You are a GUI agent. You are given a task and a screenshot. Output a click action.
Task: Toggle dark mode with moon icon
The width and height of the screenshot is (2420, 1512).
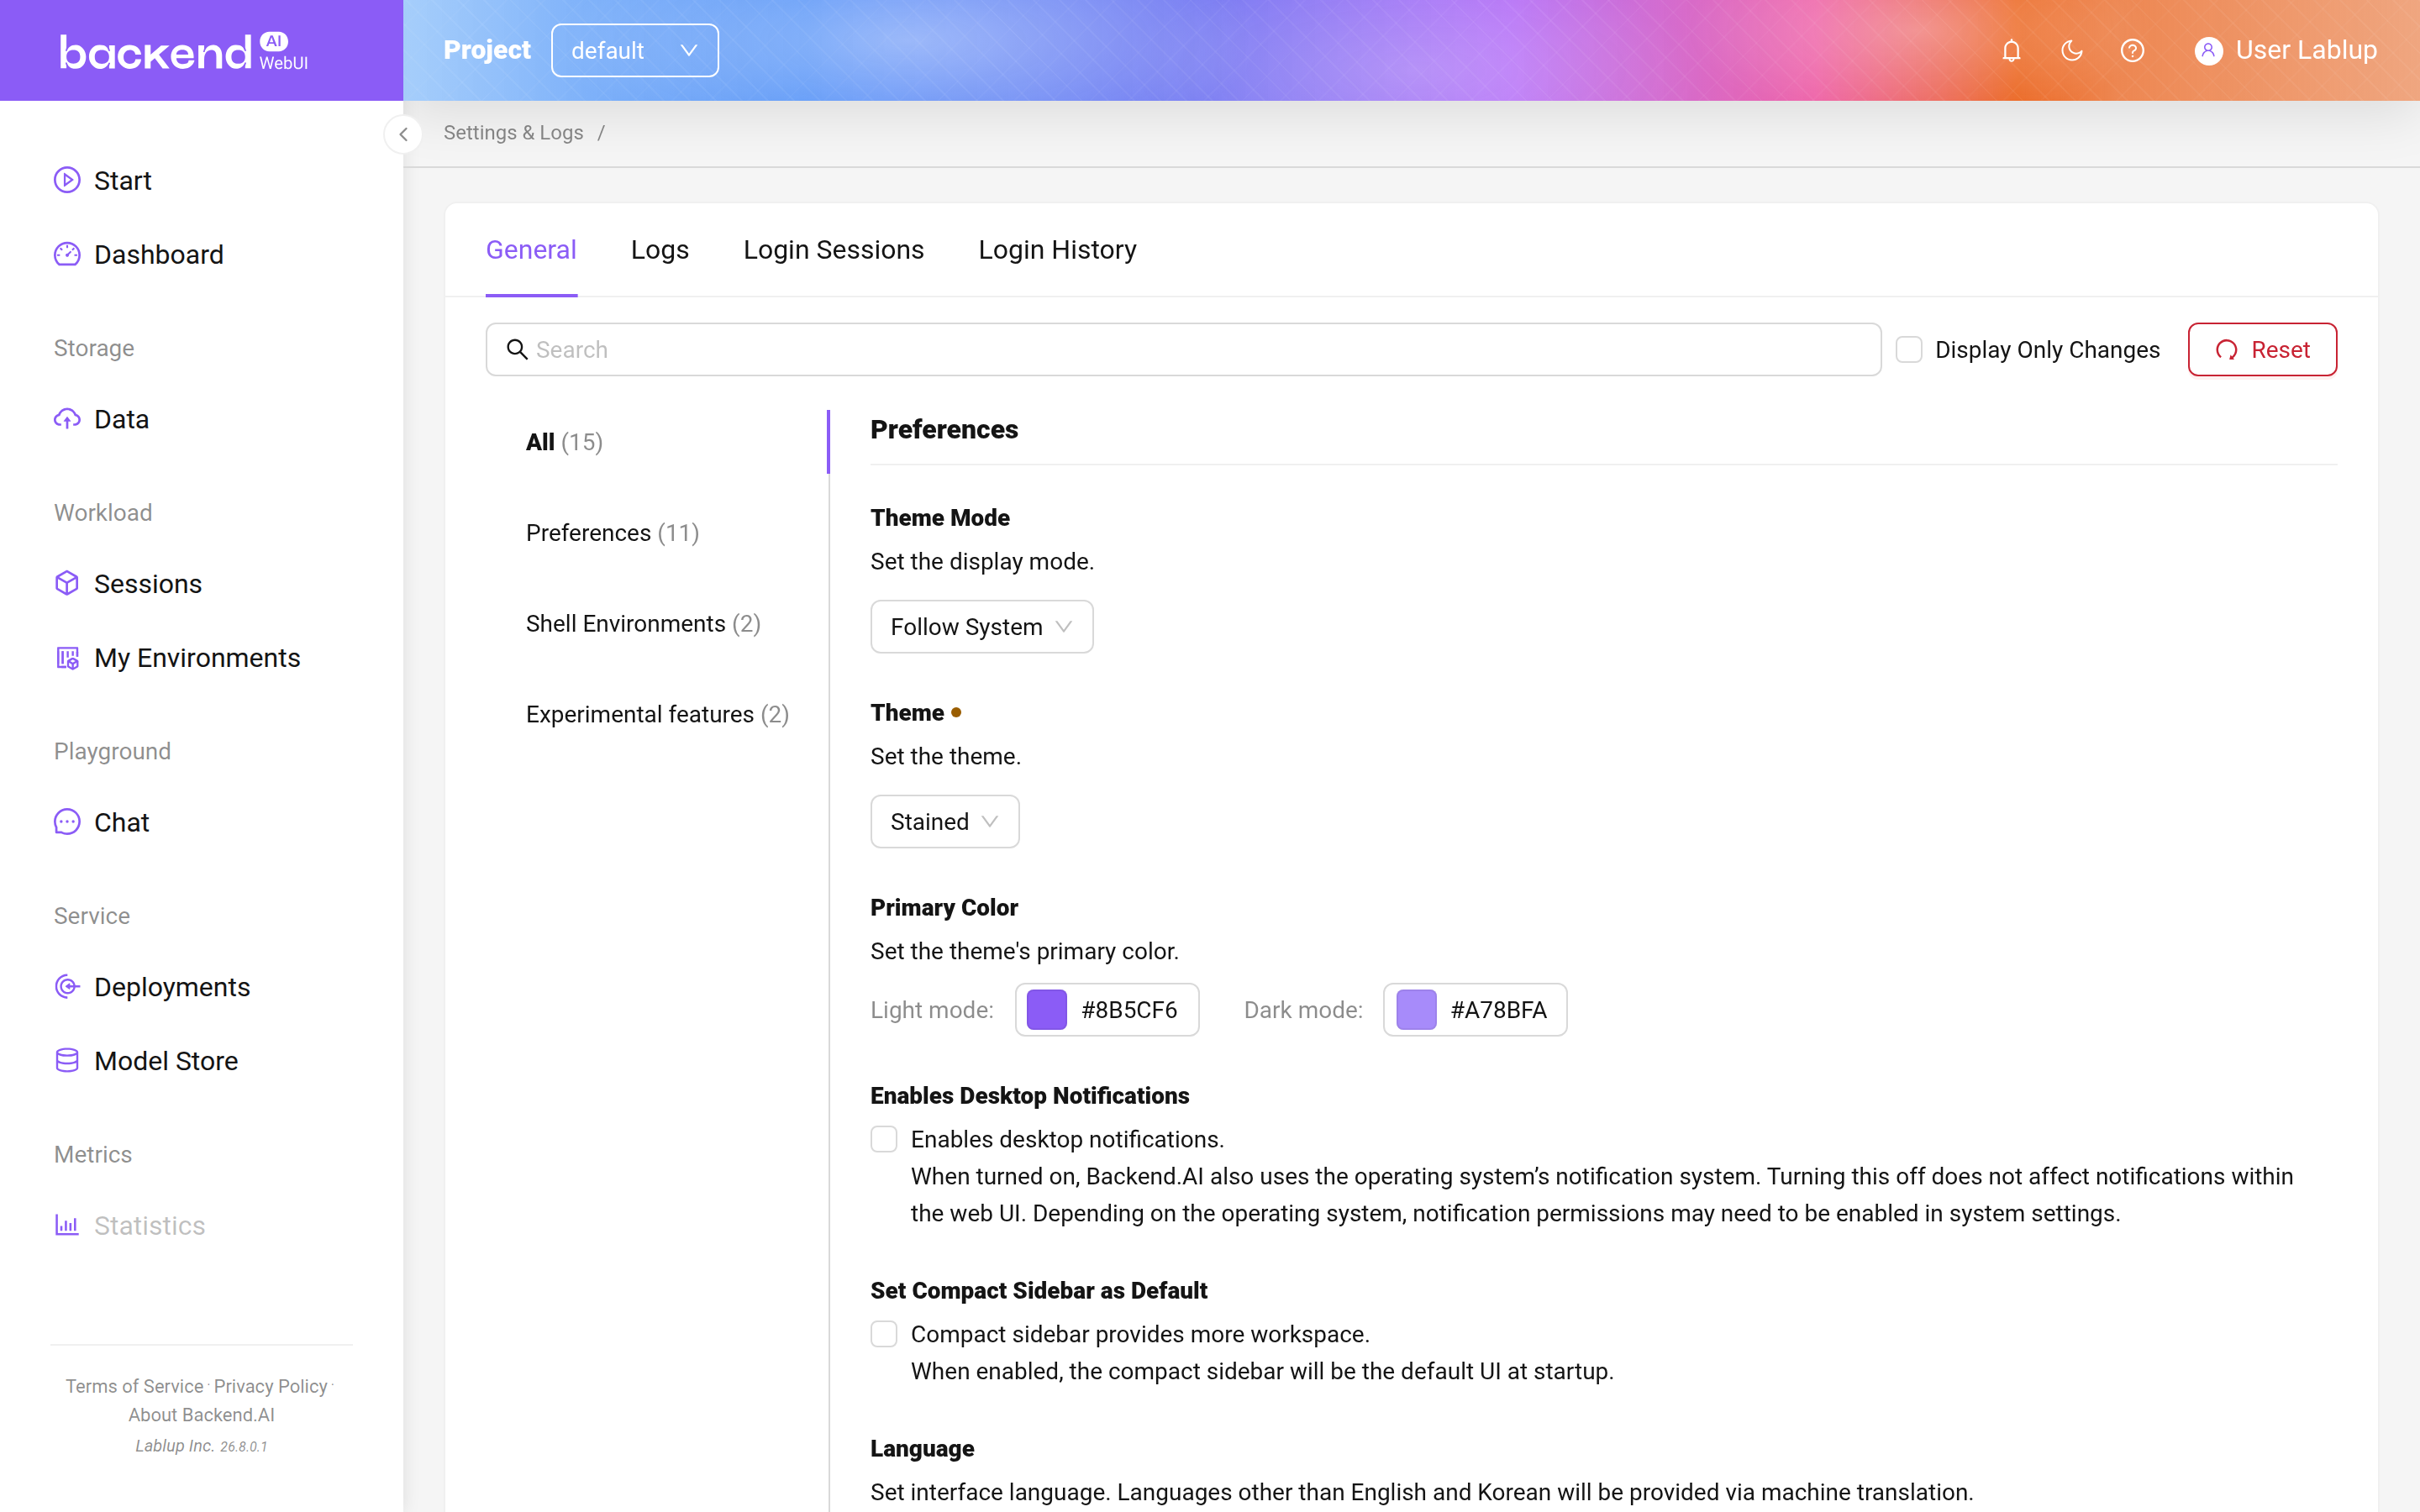click(2071, 50)
